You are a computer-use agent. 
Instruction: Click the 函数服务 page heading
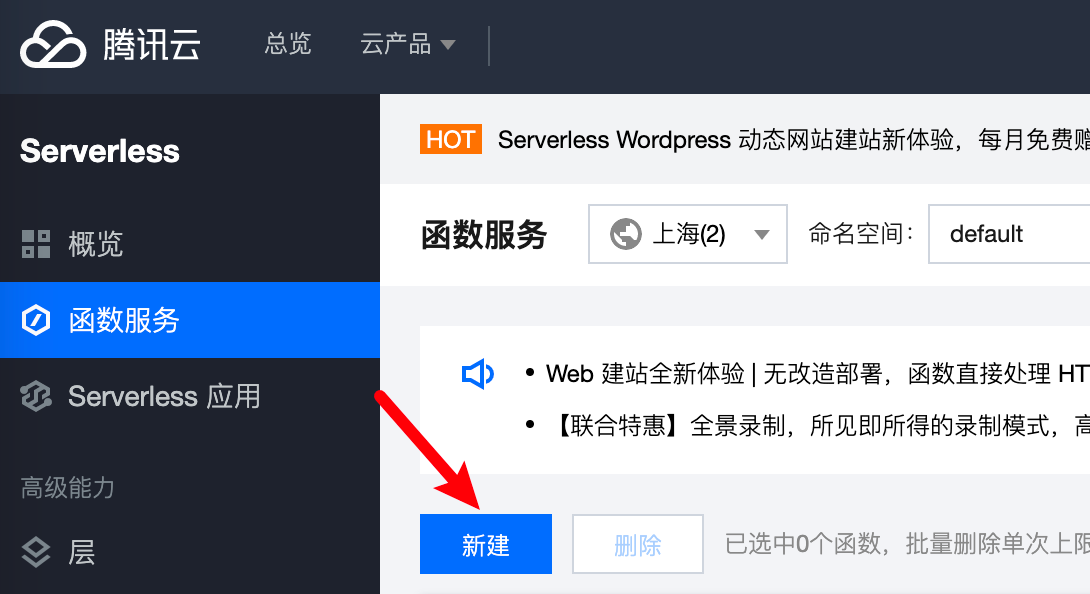coord(484,234)
